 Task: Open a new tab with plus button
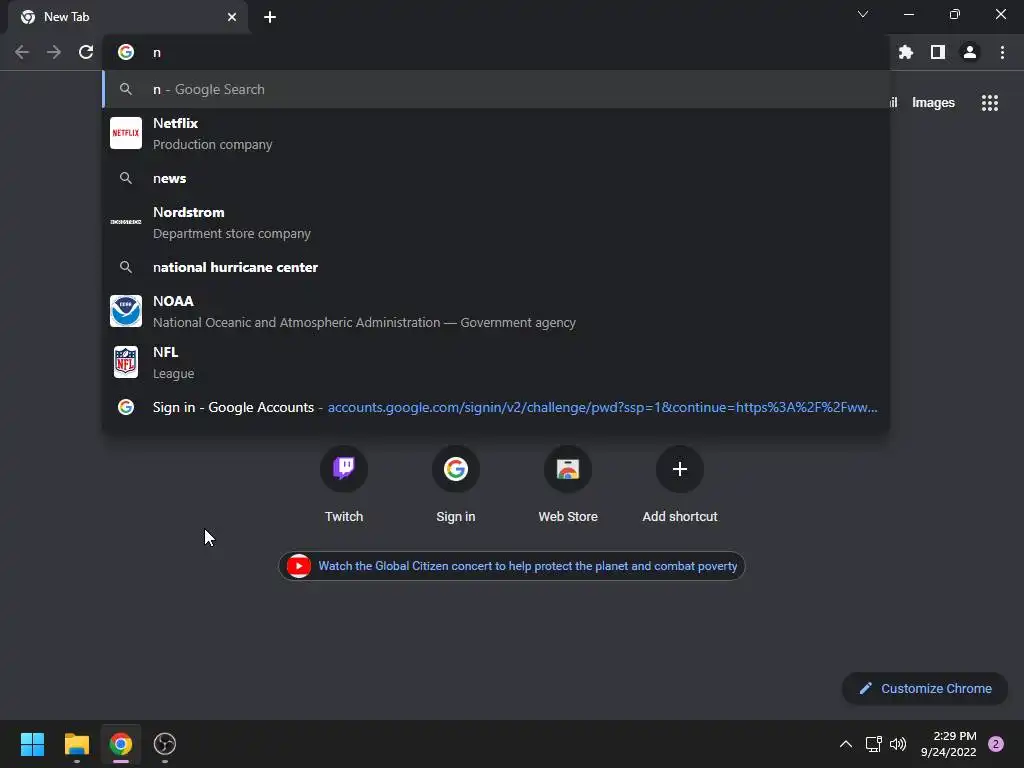point(270,17)
